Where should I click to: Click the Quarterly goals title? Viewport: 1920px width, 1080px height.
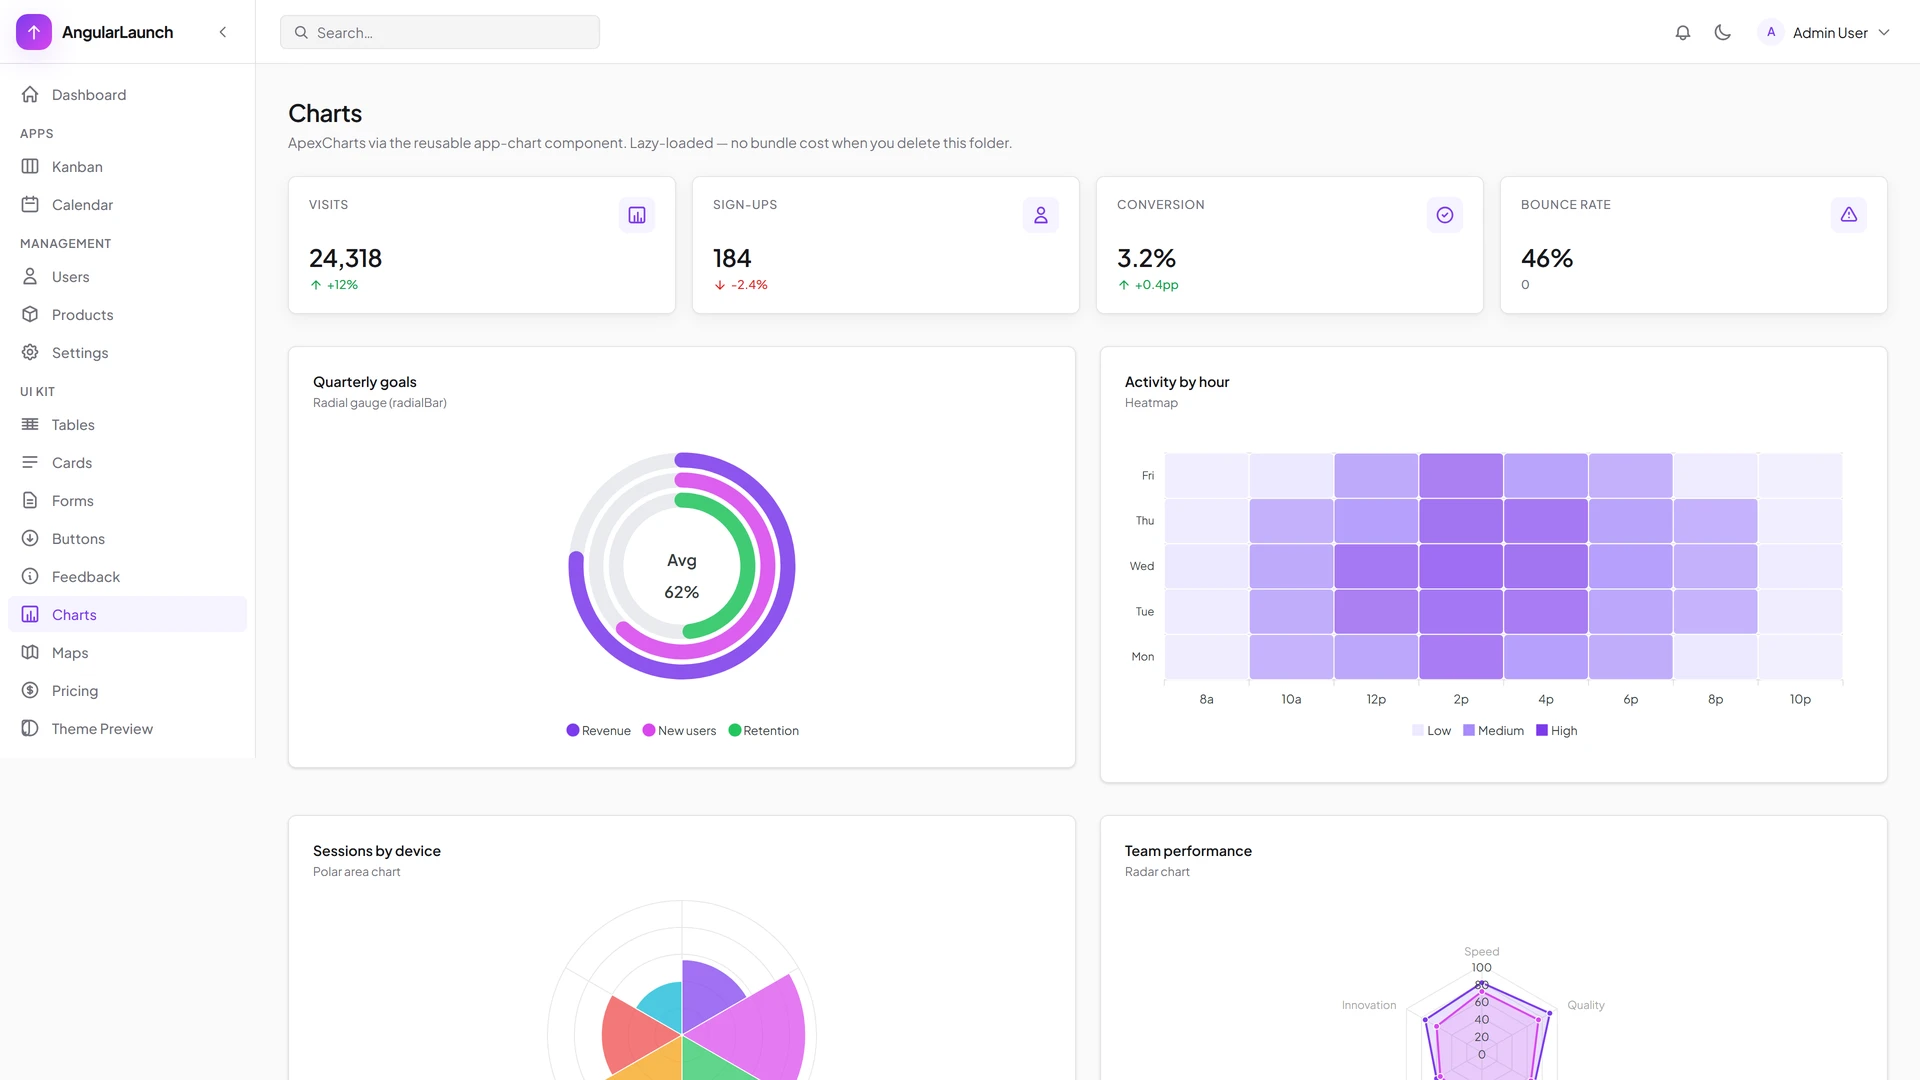pyautogui.click(x=365, y=382)
